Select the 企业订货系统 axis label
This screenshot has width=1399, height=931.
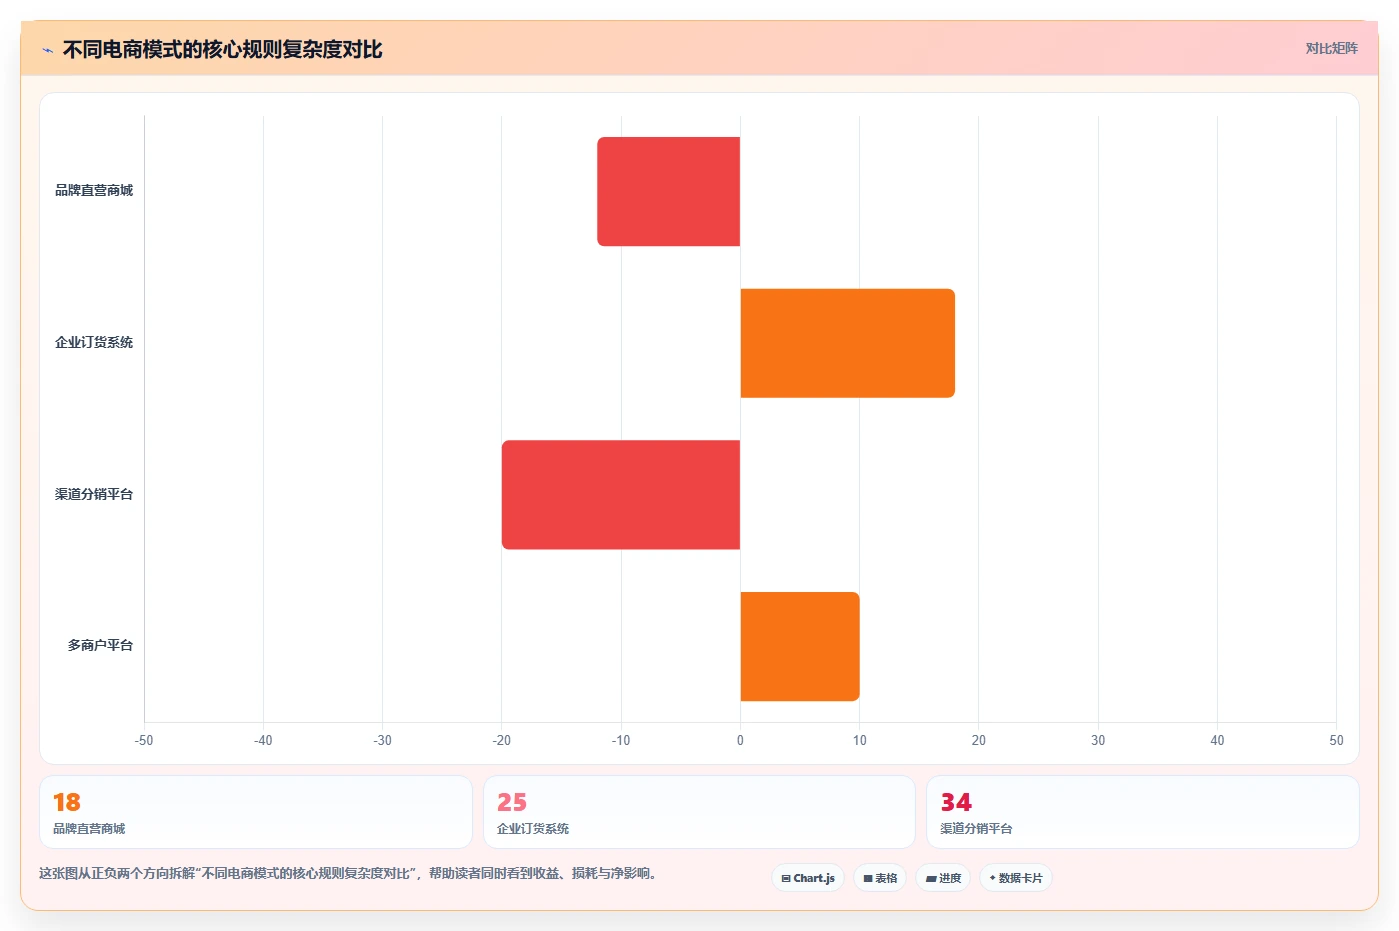click(94, 342)
